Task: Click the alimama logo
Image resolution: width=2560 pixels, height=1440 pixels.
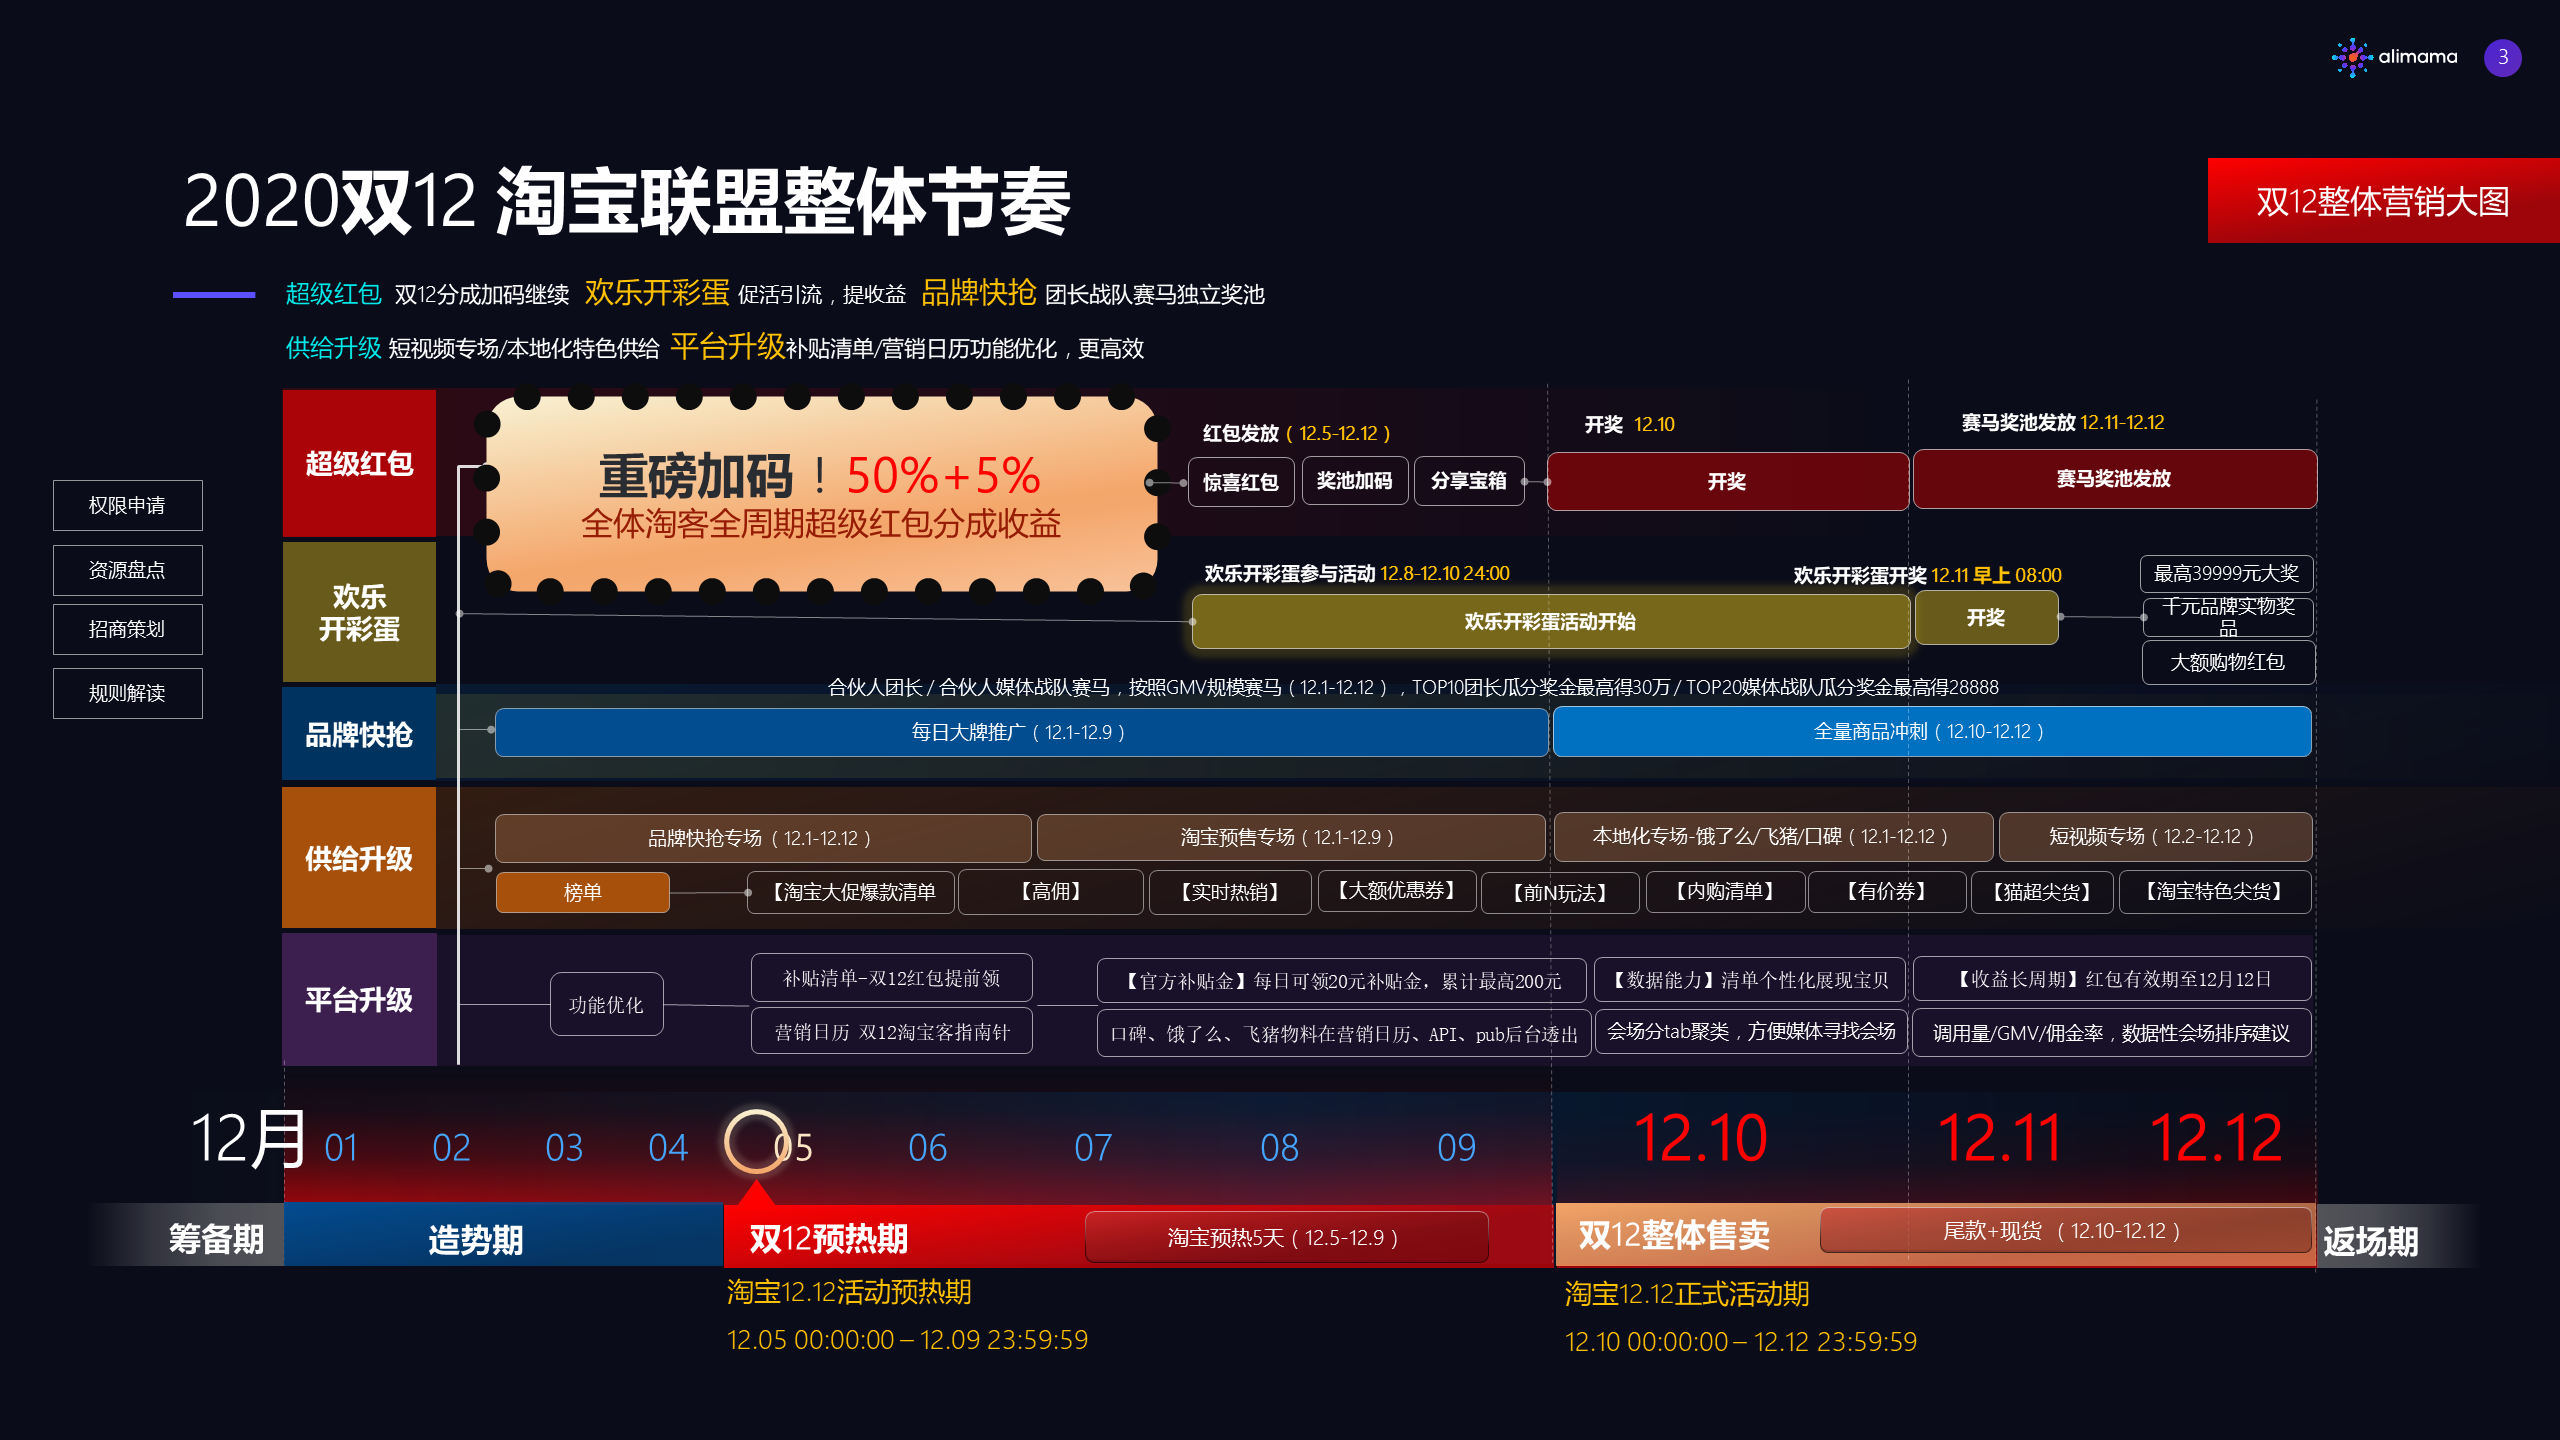Action: [x=2394, y=57]
